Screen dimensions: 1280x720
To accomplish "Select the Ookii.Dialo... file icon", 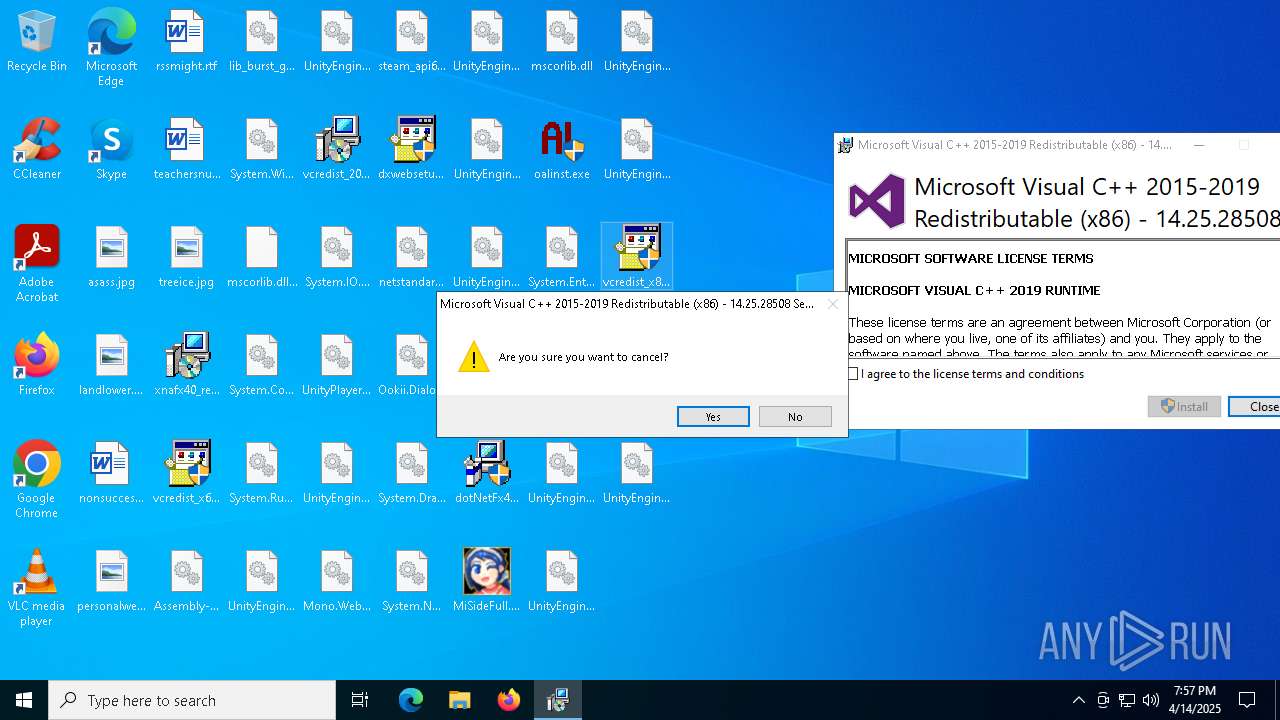I will [x=409, y=366].
